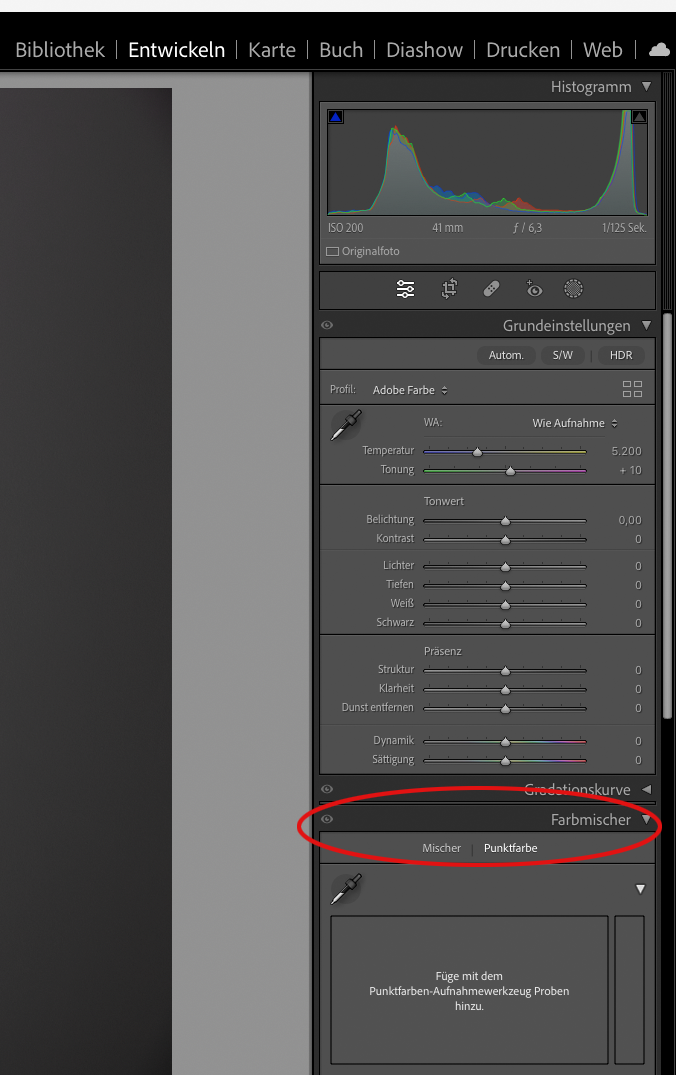The width and height of the screenshot is (676, 1075).
Task: Click the 1/125 Sek. shutter readout
Action: coord(624,228)
